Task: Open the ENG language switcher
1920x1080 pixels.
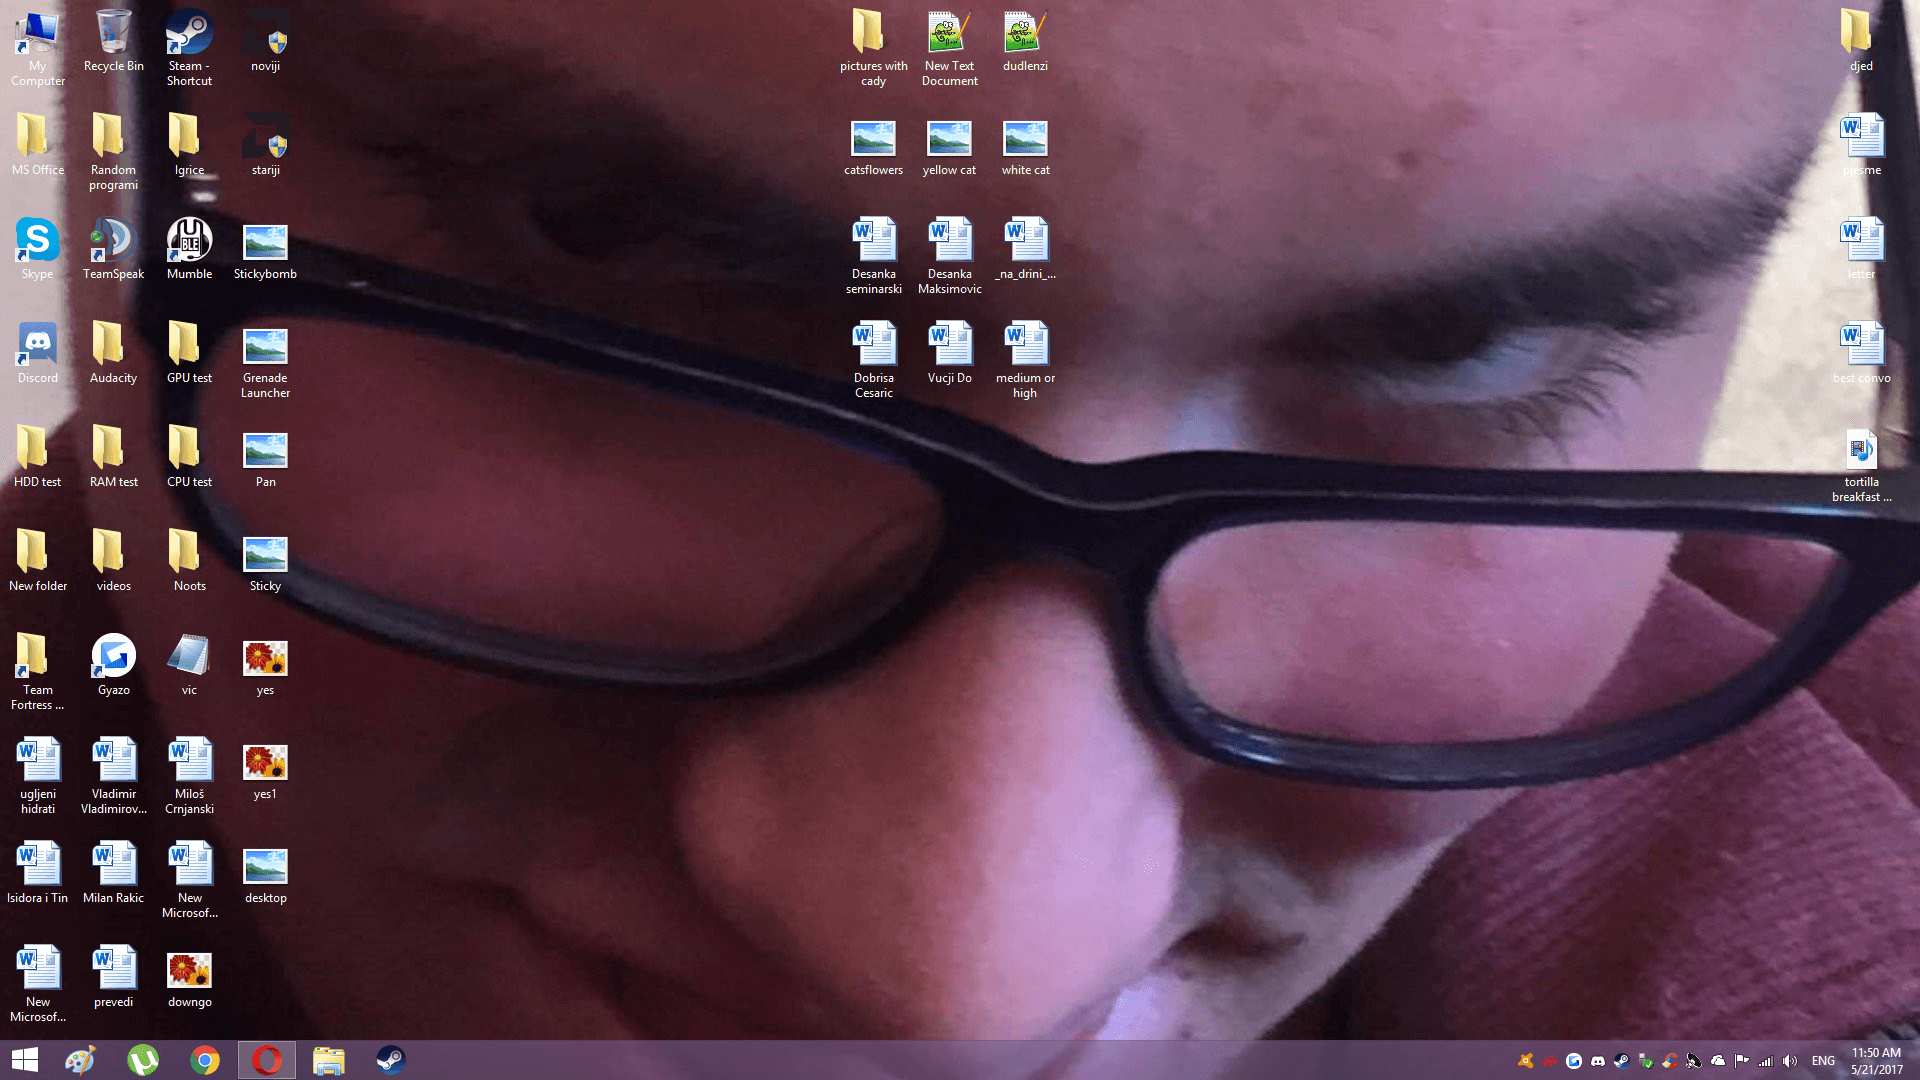Action: pyautogui.click(x=1823, y=1062)
